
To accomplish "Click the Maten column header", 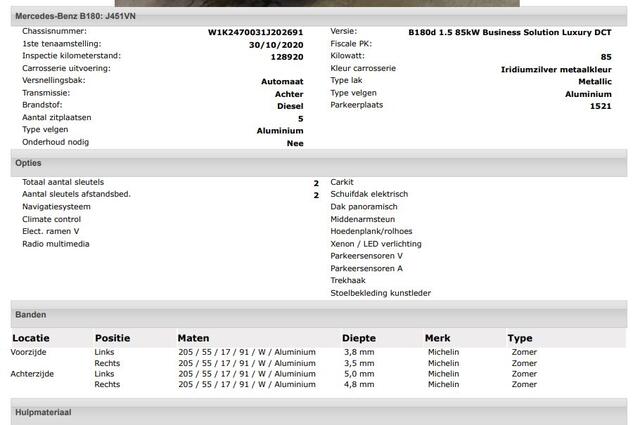I will [193, 338].
